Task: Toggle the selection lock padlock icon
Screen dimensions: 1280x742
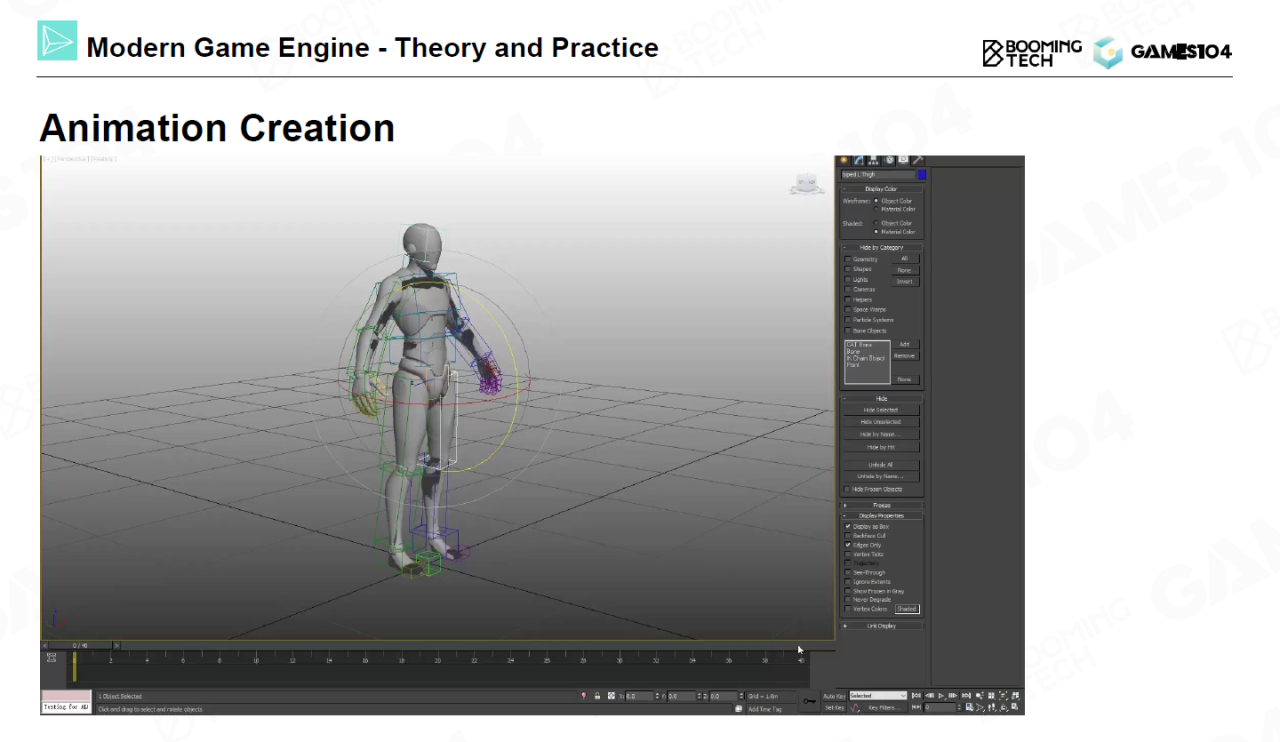Action: tap(597, 696)
